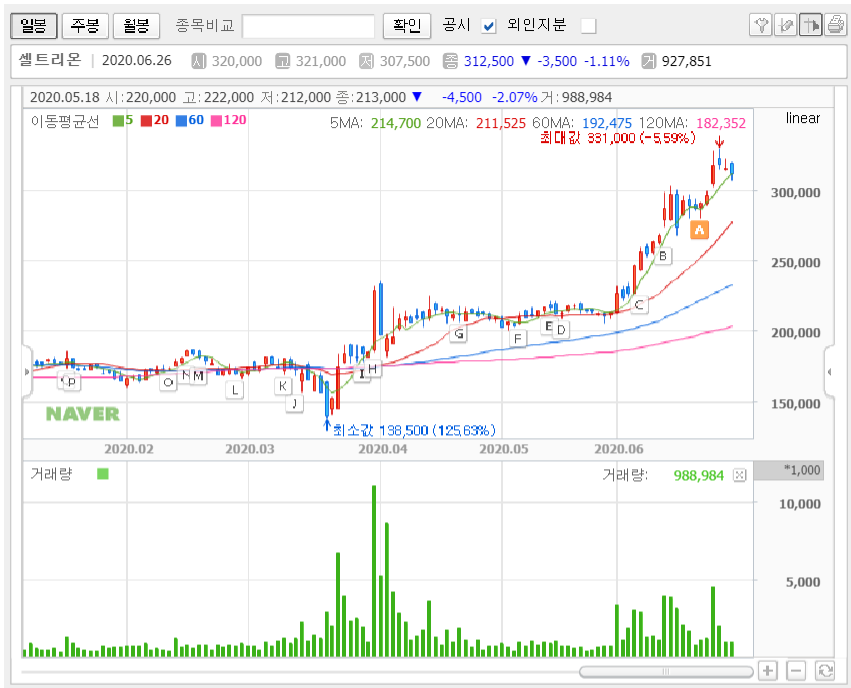This screenshot has width=851, height=688.
Task: Switch to 주봉 weekly candles
Action: (85, 26)
